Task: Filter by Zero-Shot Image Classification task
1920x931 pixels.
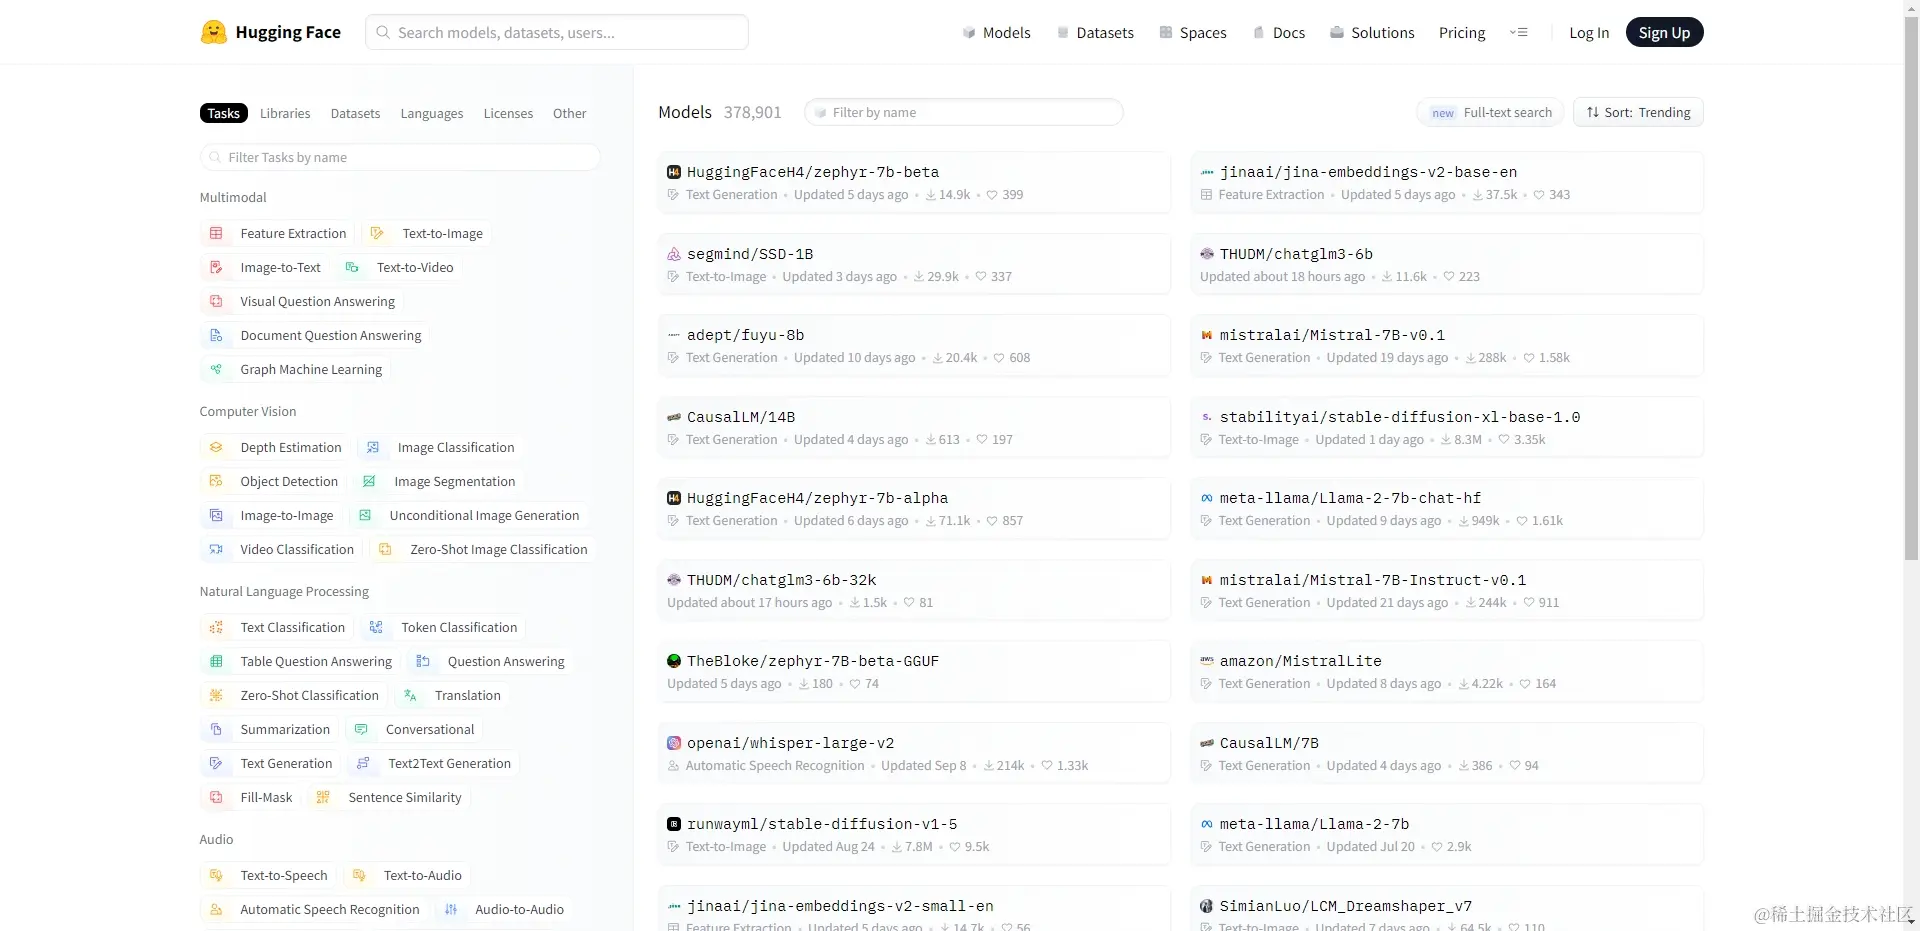Action: coord(483,549)
